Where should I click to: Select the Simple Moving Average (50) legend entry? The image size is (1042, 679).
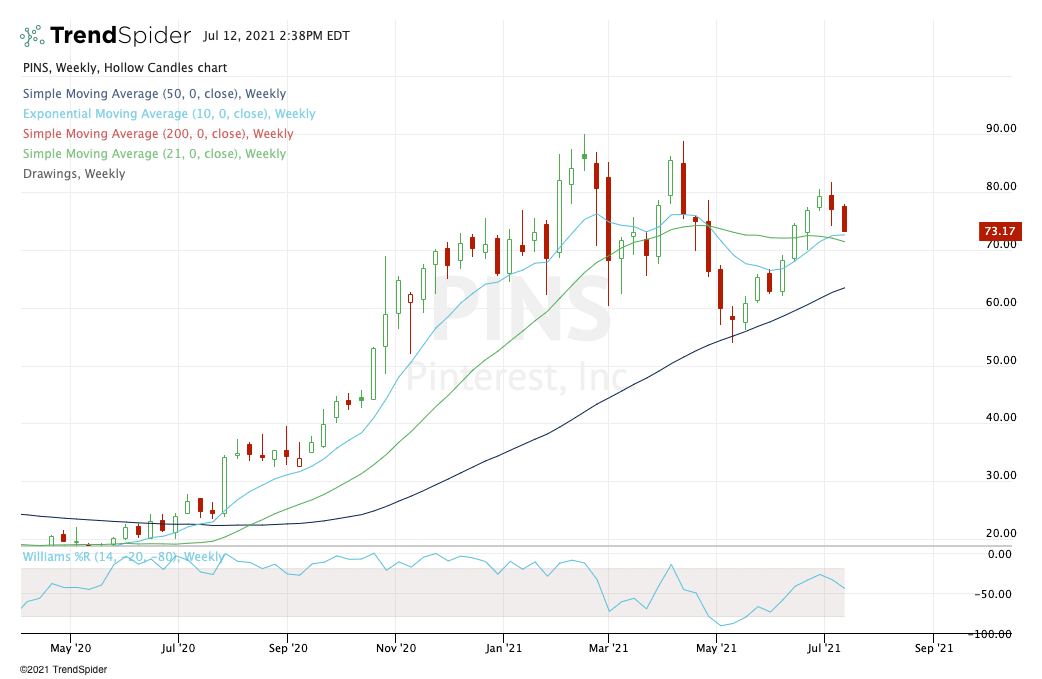point(154,94)
